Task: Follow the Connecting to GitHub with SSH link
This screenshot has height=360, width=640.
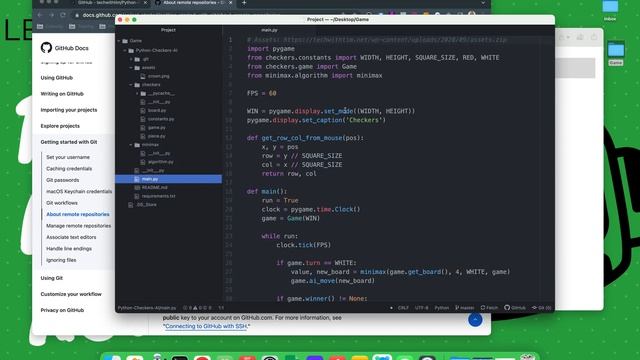Action: [x=206, y=327]
